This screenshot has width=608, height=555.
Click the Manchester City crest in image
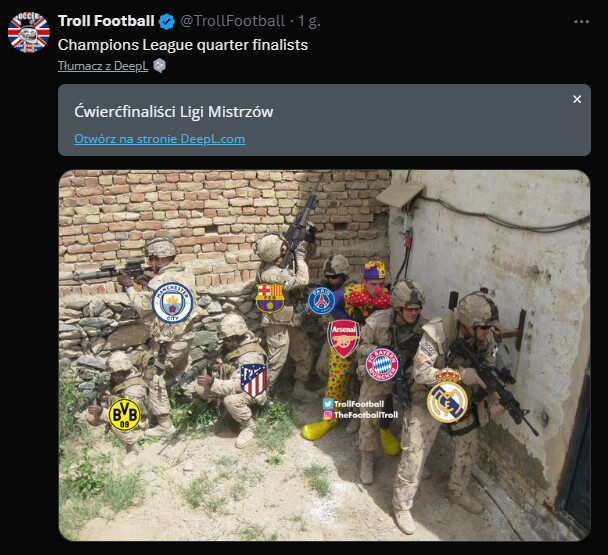coord(173,303)
